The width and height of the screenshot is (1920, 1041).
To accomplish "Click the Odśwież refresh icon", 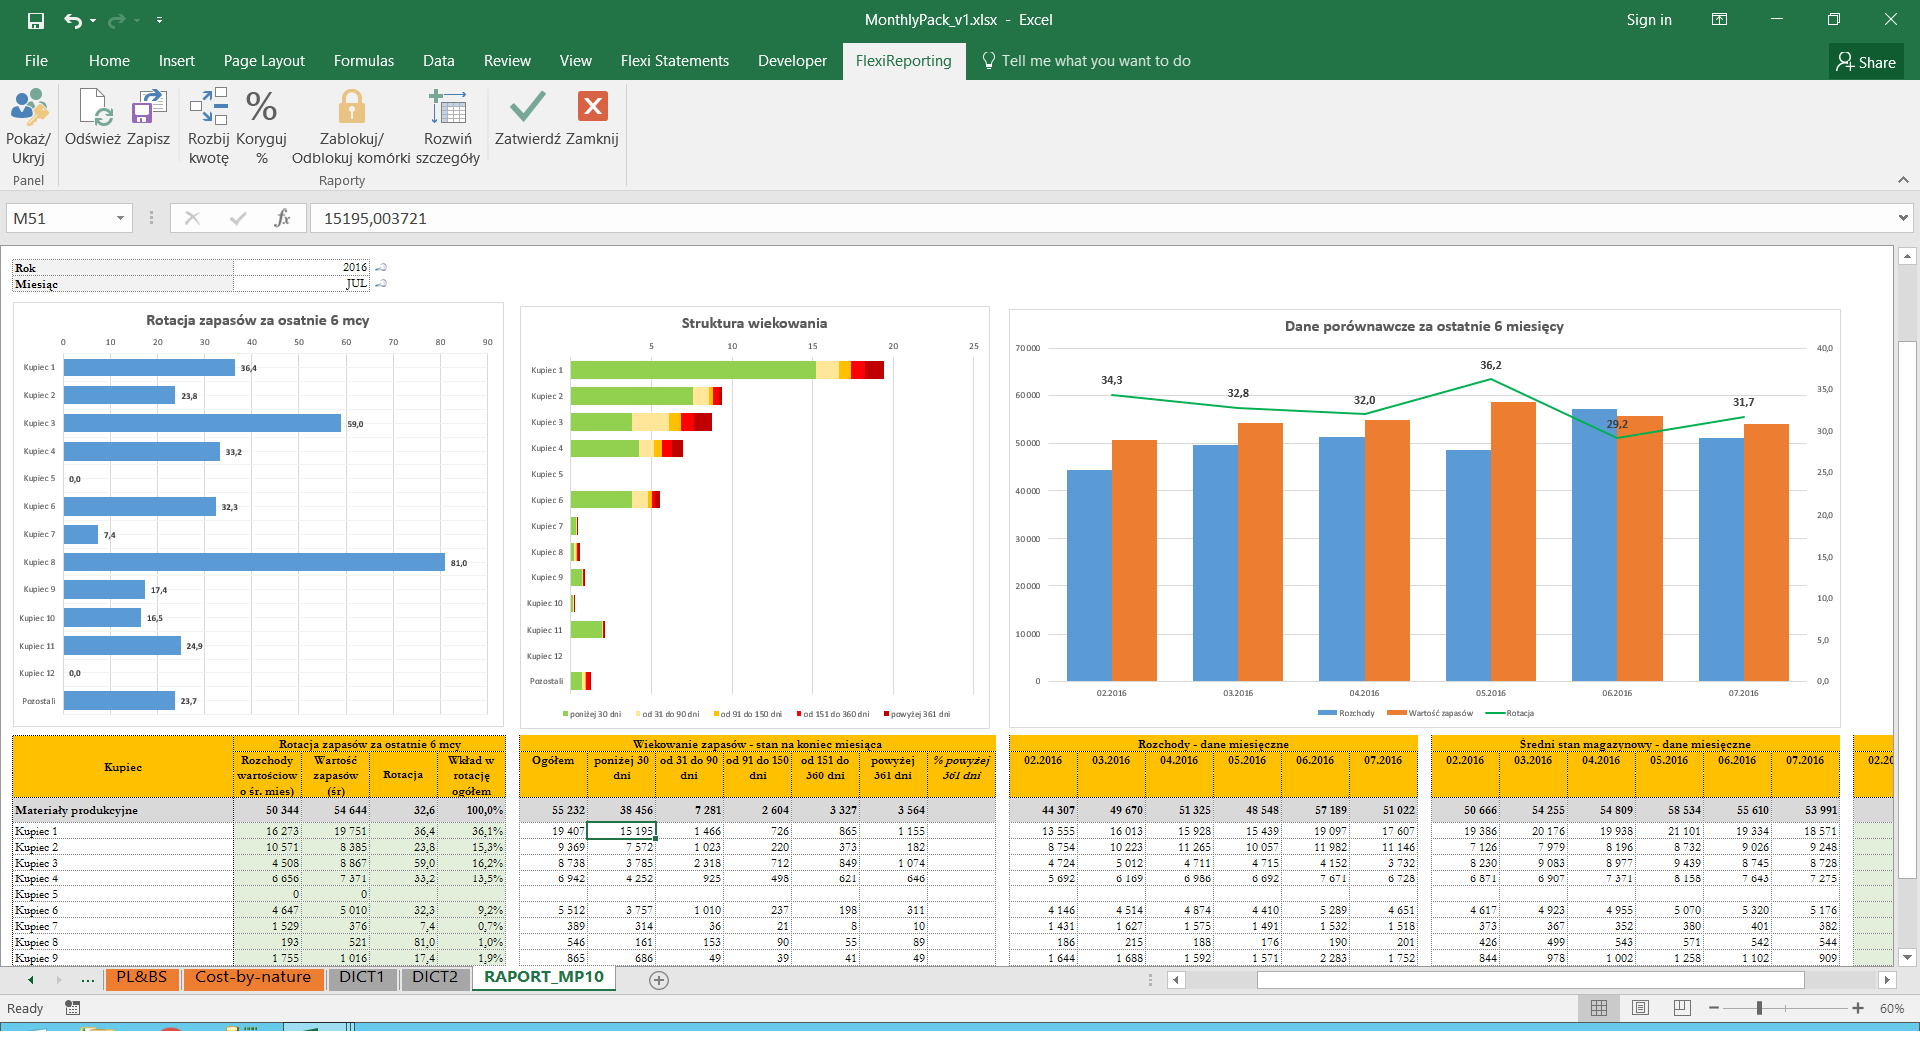I will [x=93, y=108].
